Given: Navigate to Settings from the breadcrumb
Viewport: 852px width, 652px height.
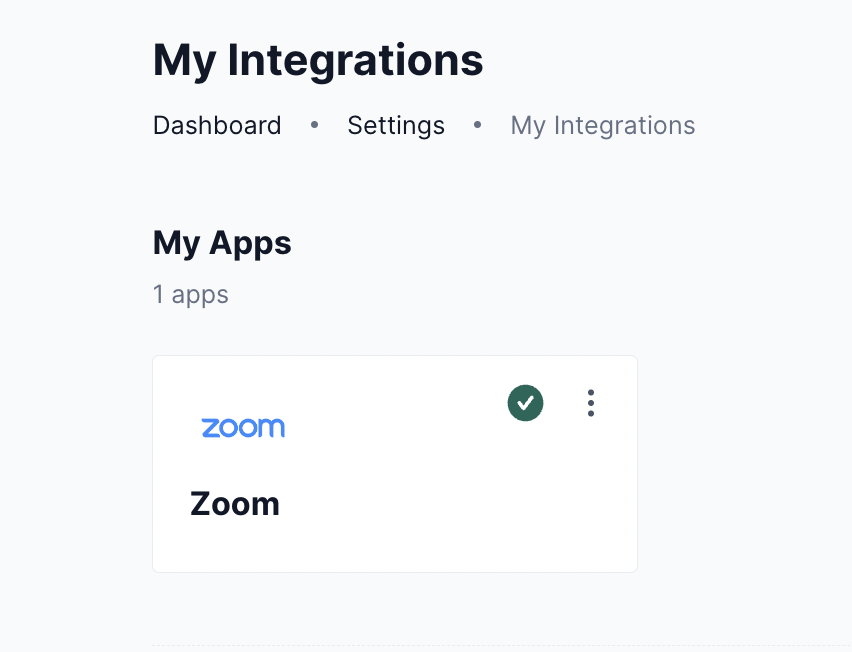Looking at the screenshot, I should (396, 125).
